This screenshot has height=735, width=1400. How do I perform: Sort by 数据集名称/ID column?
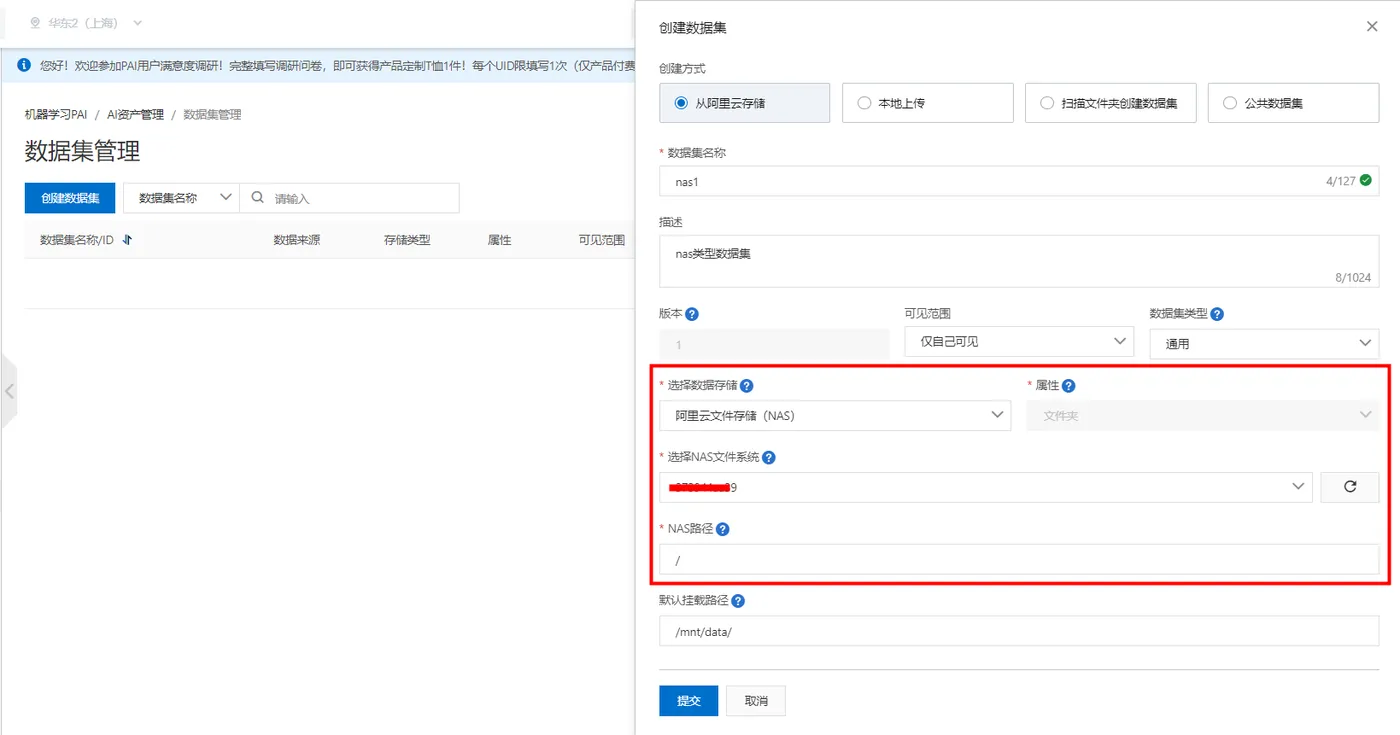coord(127,240)
